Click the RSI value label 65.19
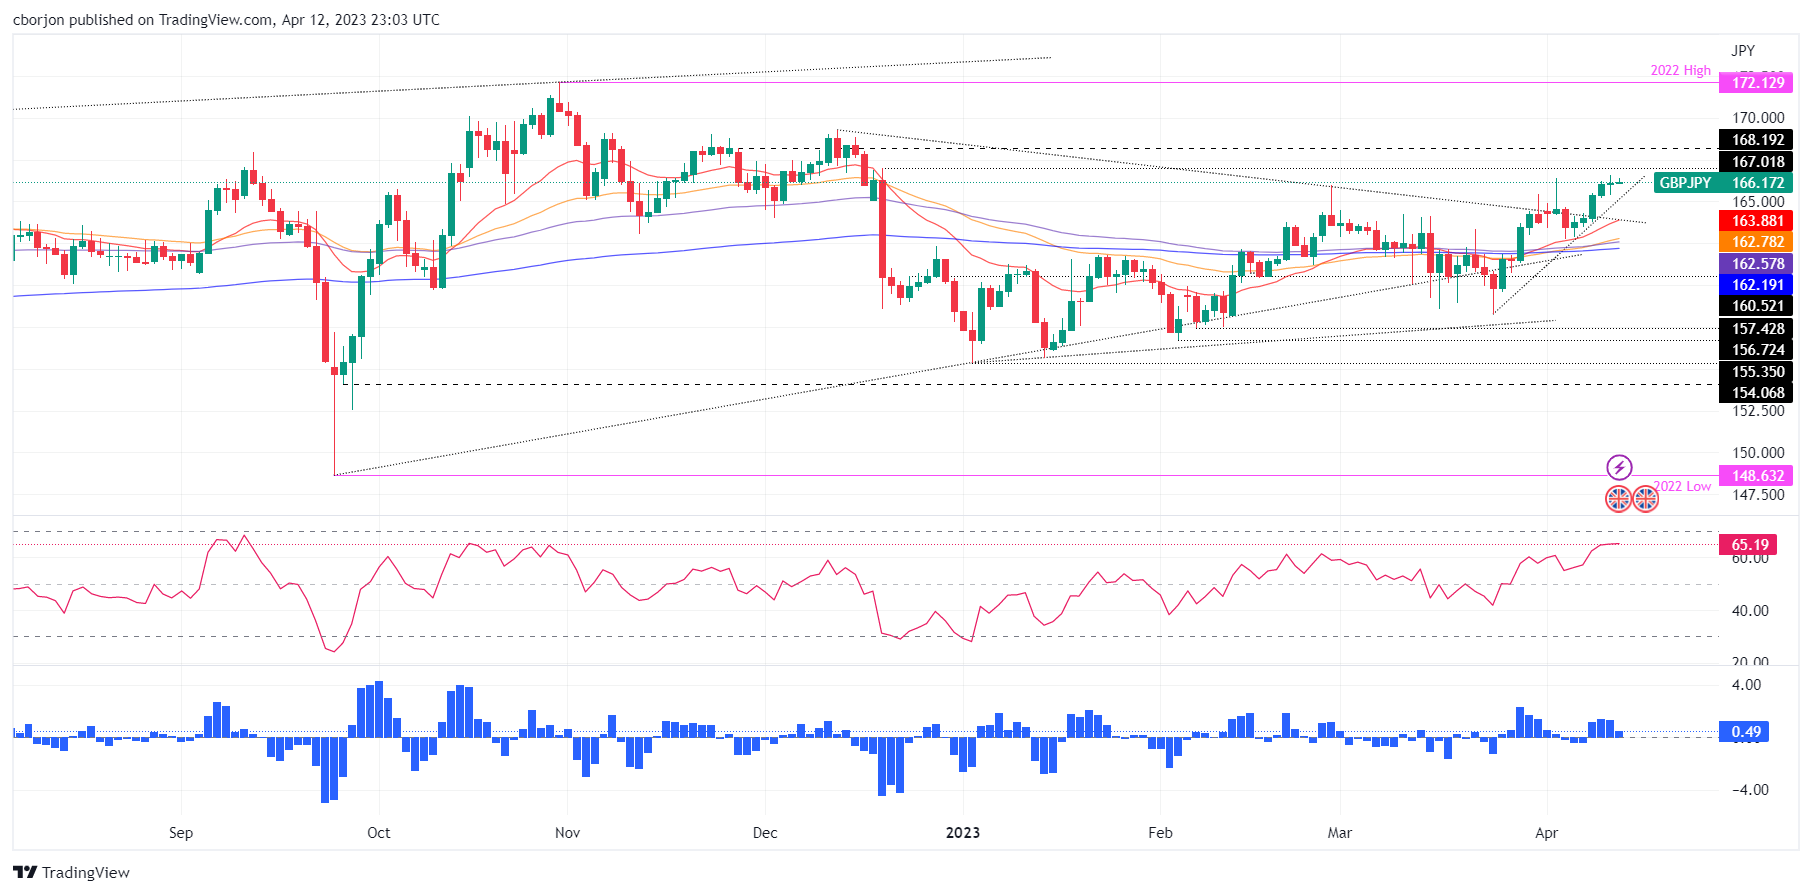Image resolution: width=1812 pixels, height=894 pixels. point(1749,545)
